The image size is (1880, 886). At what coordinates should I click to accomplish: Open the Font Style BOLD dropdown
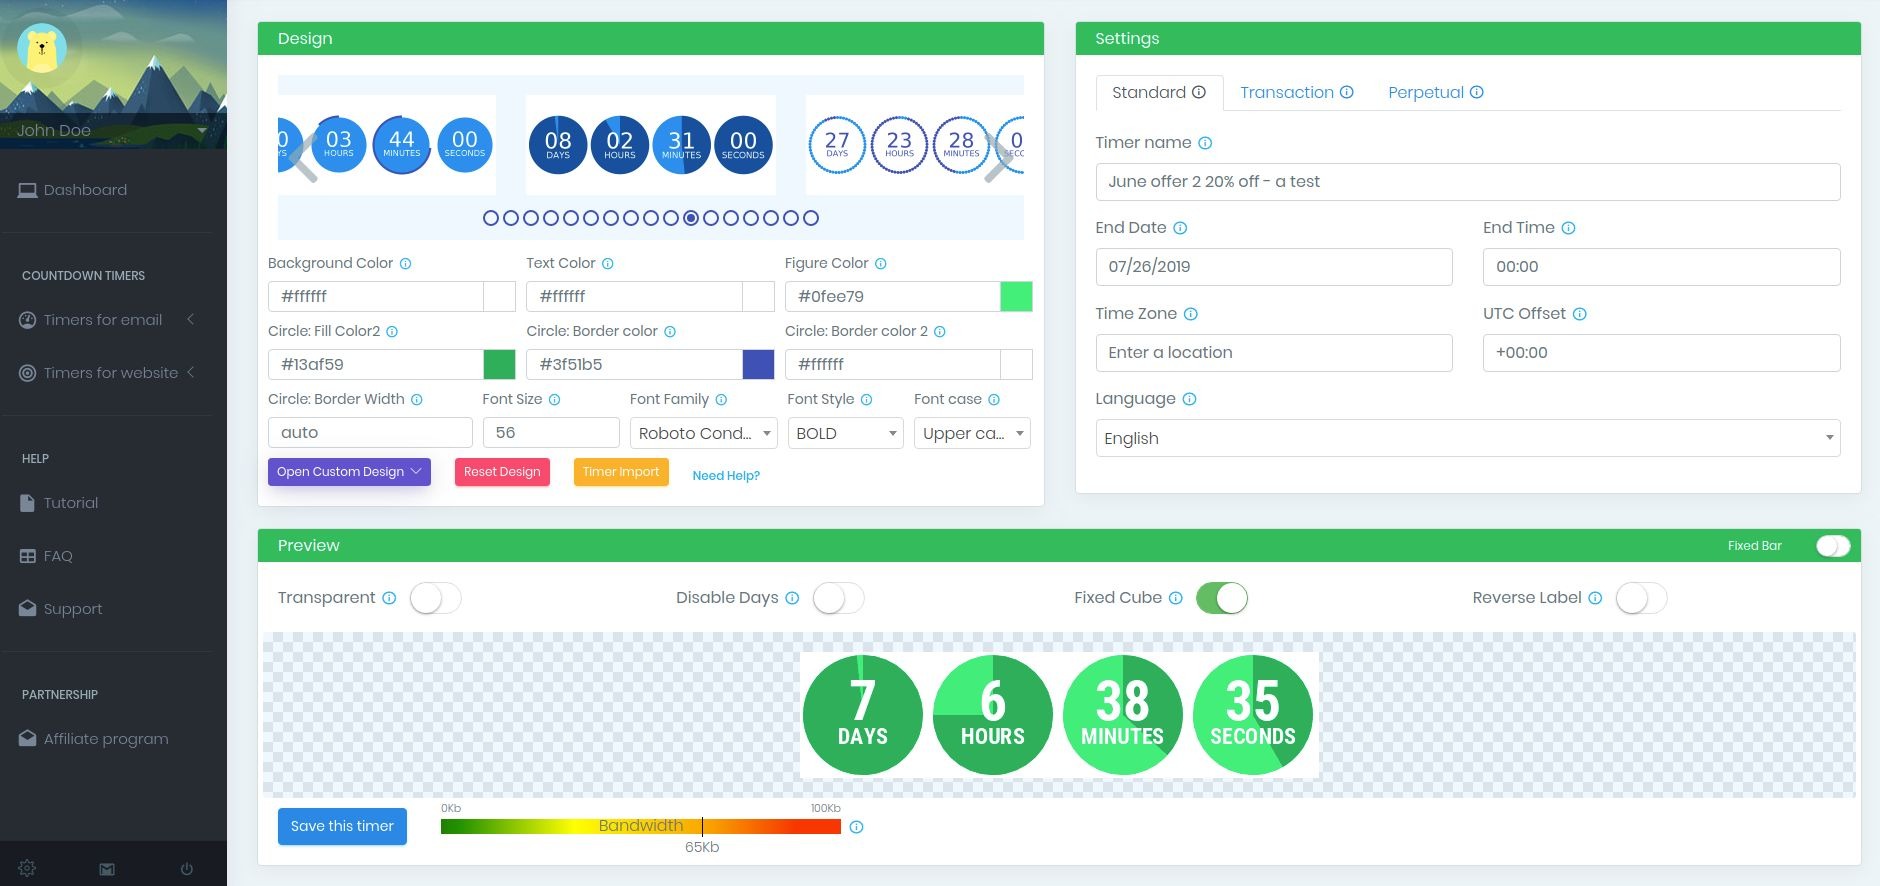tap(845, 433)
